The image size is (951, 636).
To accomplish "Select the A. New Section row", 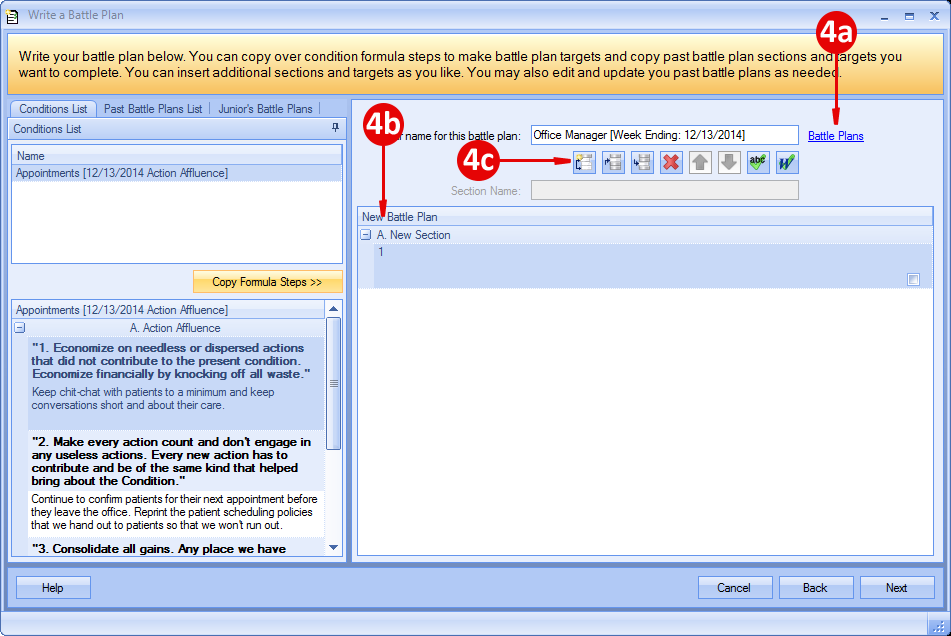I will point(645,235).
